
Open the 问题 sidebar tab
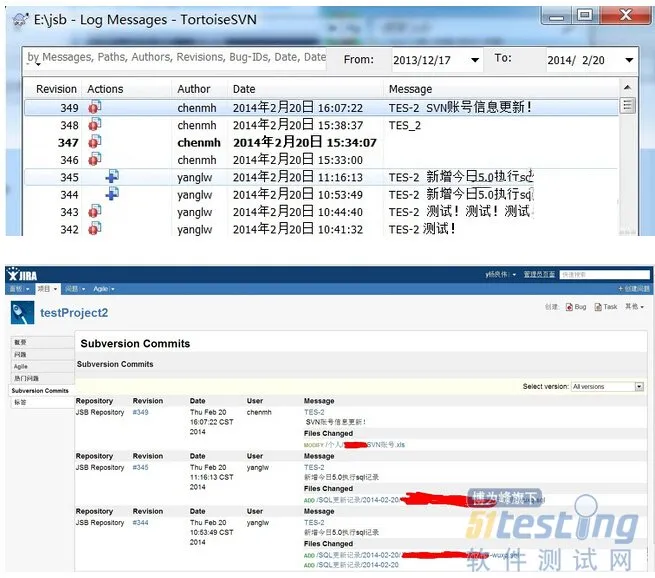(42, 354)
